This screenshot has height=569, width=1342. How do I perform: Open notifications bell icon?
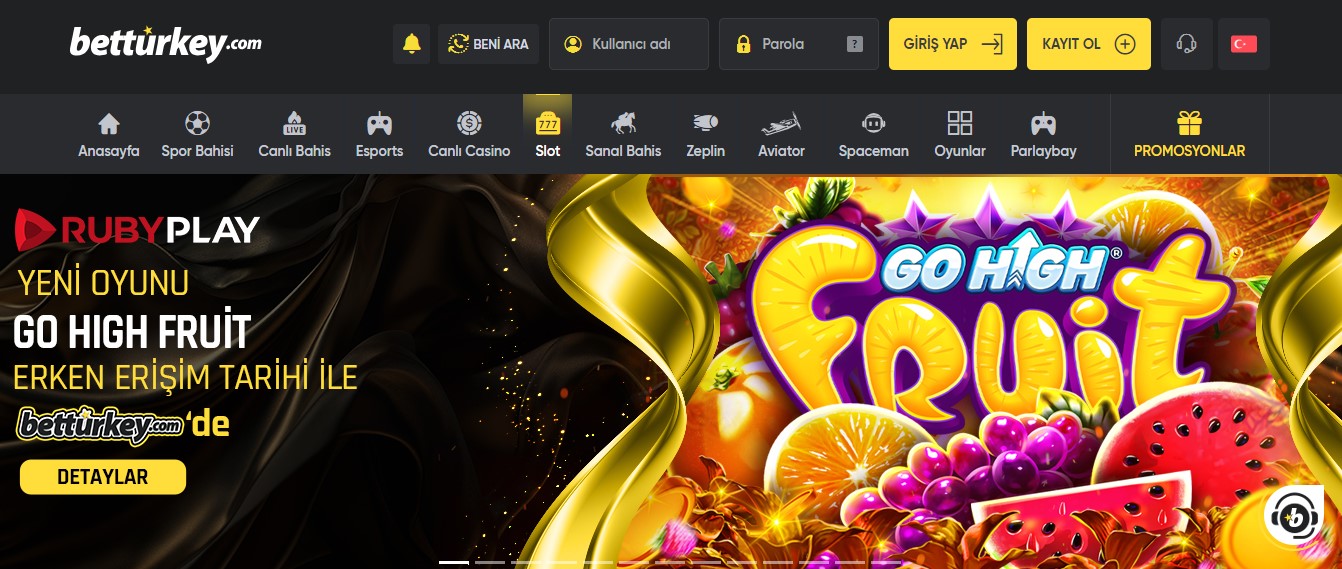coord(411,44)
